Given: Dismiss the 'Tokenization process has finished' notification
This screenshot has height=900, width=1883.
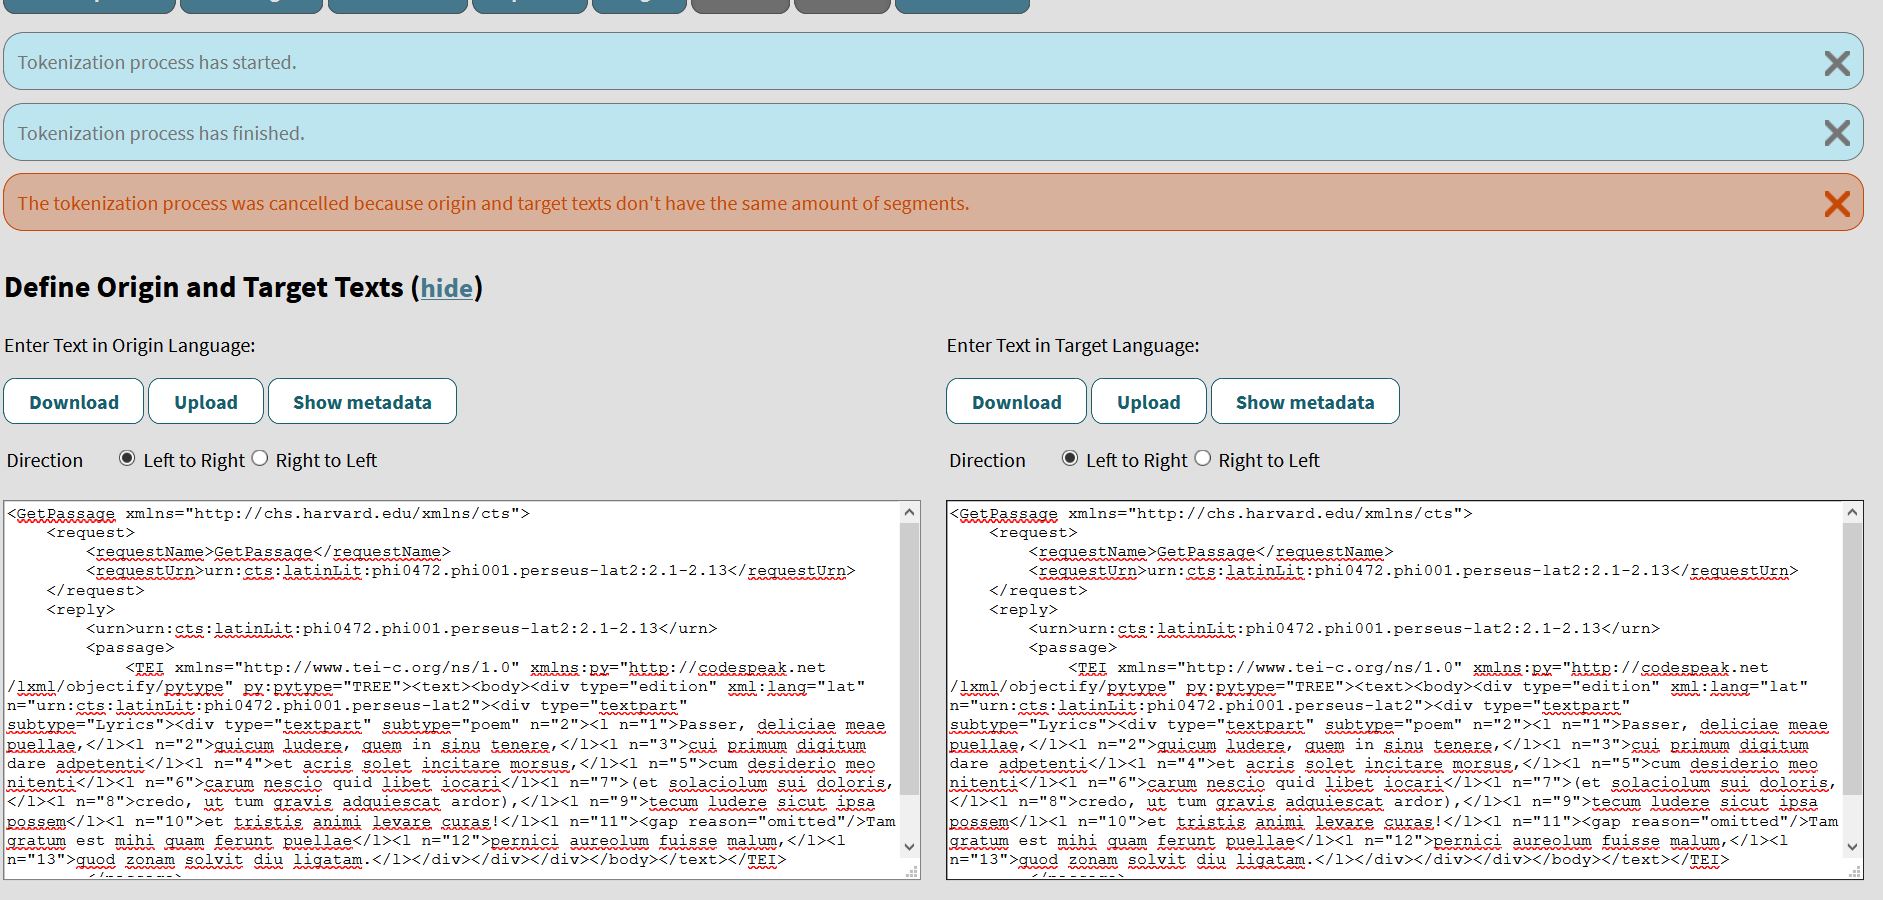Looking at the screenshot, I should [1837, 132].
